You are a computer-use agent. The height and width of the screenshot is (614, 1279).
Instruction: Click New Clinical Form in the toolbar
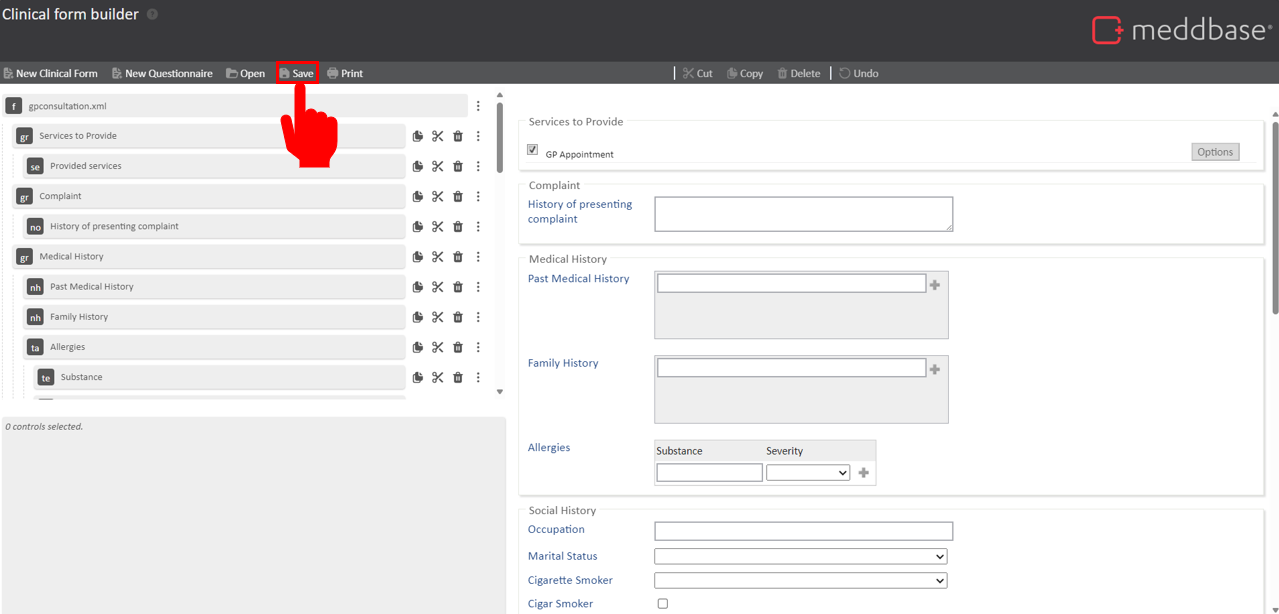click(50, 73)
